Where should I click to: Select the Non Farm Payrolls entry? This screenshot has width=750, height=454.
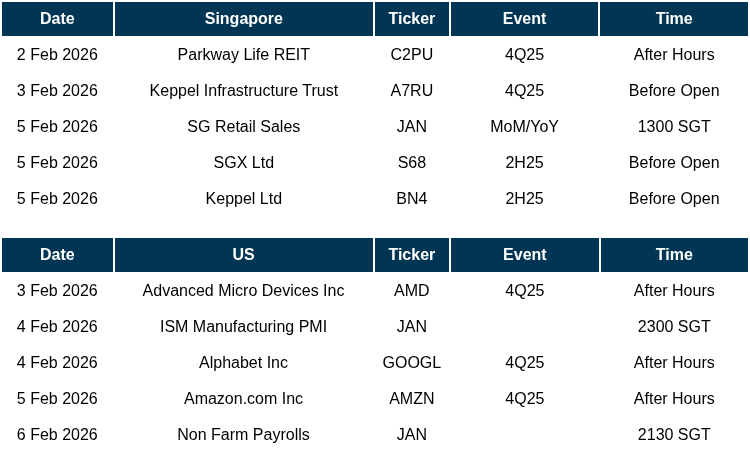coord(243,435)
